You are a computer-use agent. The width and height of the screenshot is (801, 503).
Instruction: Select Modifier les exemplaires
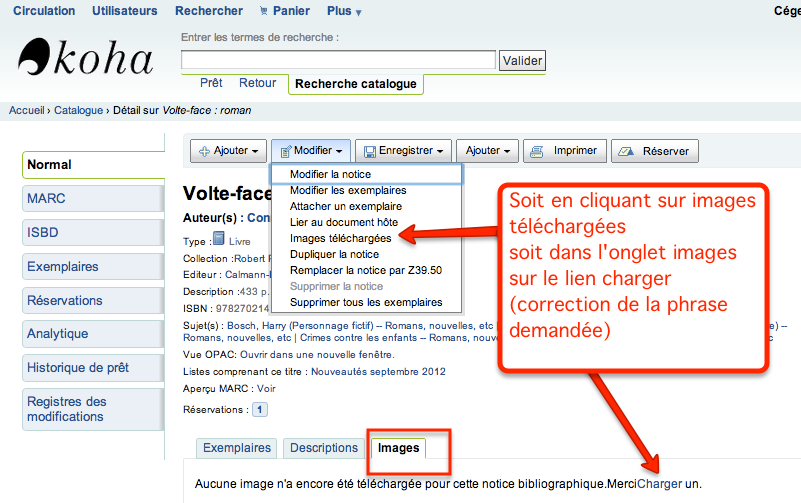coord(348,190)
